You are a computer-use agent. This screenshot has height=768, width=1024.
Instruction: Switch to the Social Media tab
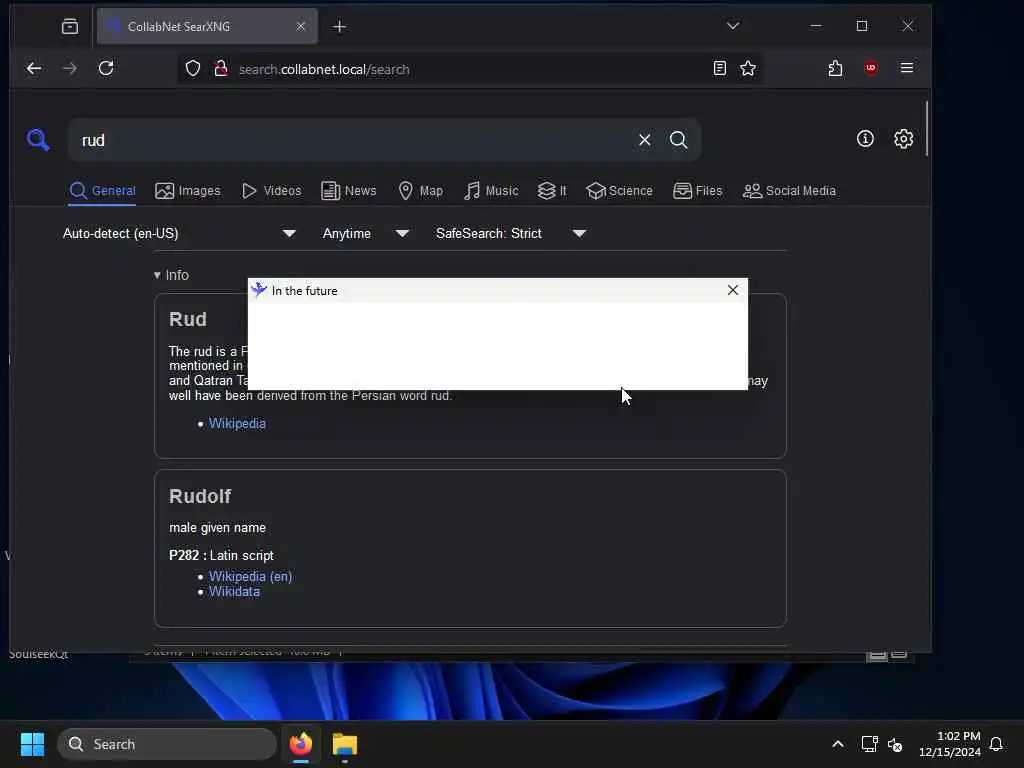(790, 191)
